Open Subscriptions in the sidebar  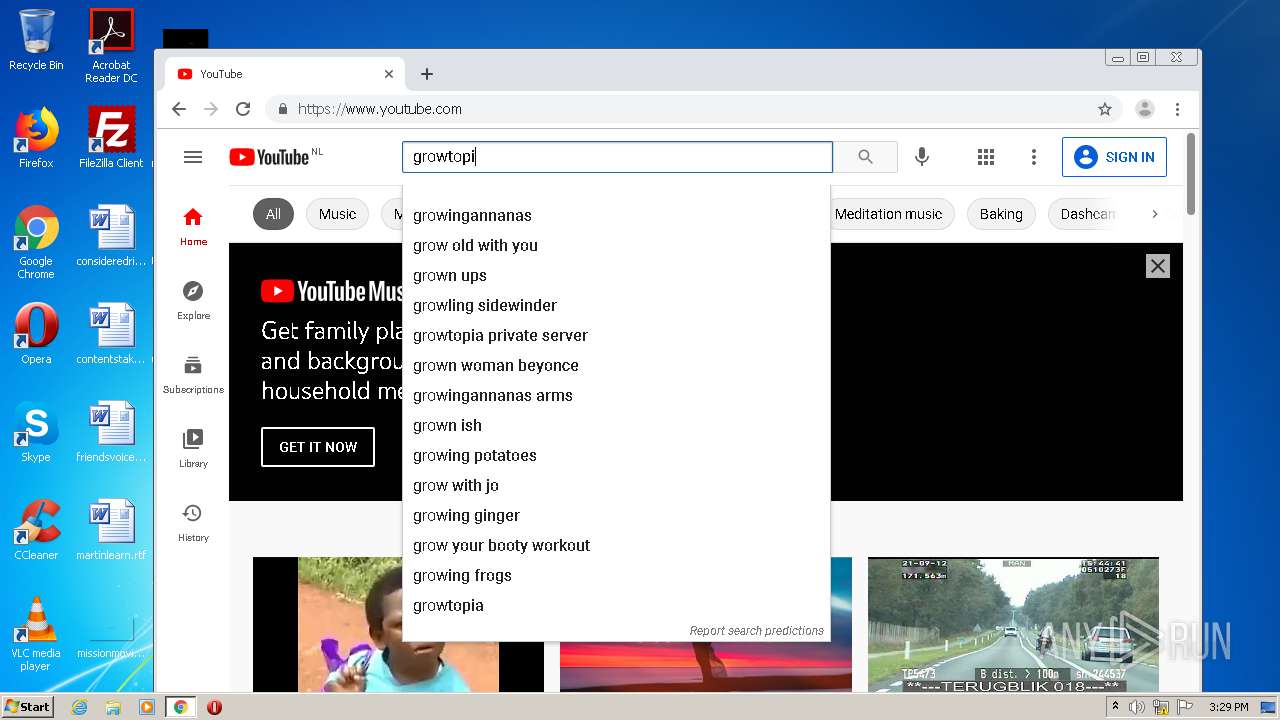pyautogui.click(x=193, y=374)
